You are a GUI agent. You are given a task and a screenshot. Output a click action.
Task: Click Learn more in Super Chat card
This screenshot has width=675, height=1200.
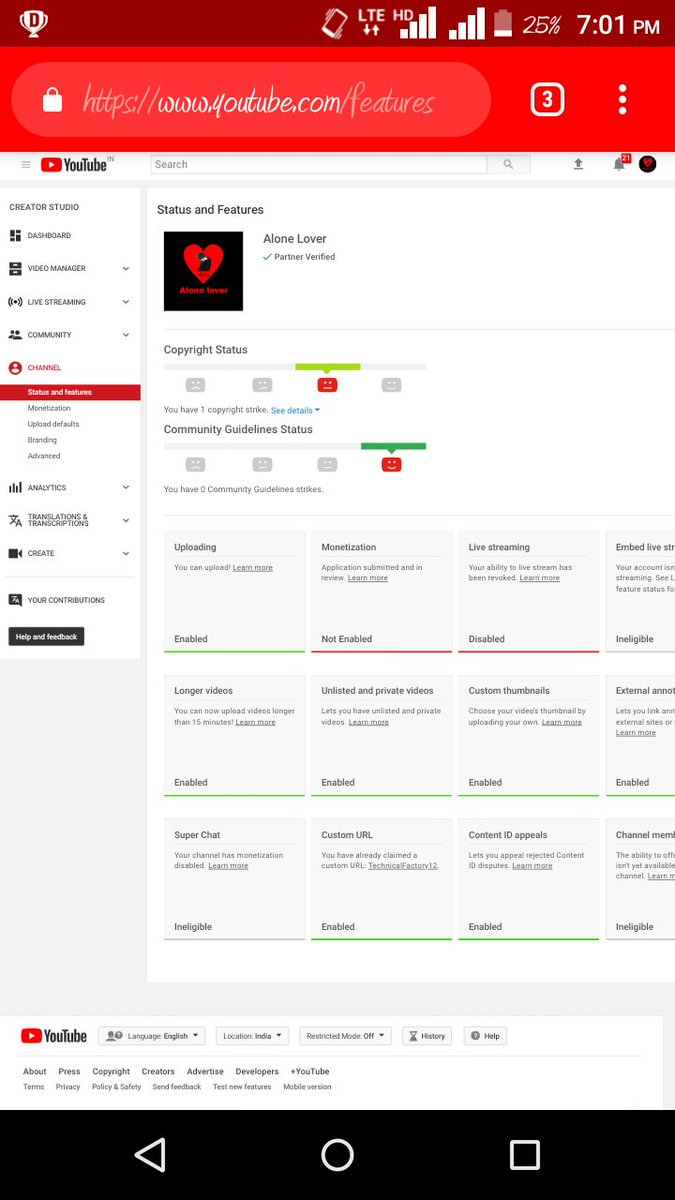[x=228, y=866]
